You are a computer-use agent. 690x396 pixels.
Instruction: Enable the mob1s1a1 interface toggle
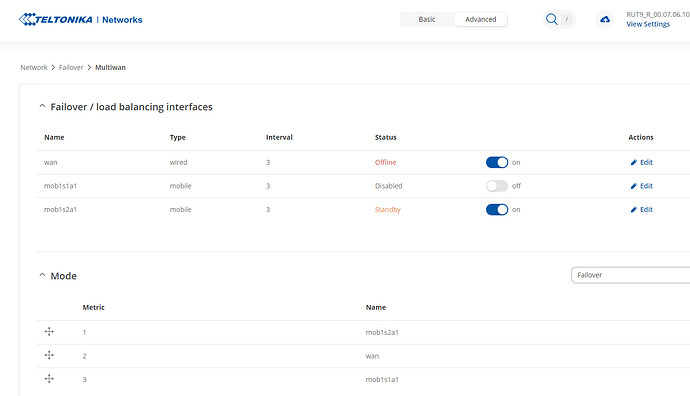(x=497, y=186)
